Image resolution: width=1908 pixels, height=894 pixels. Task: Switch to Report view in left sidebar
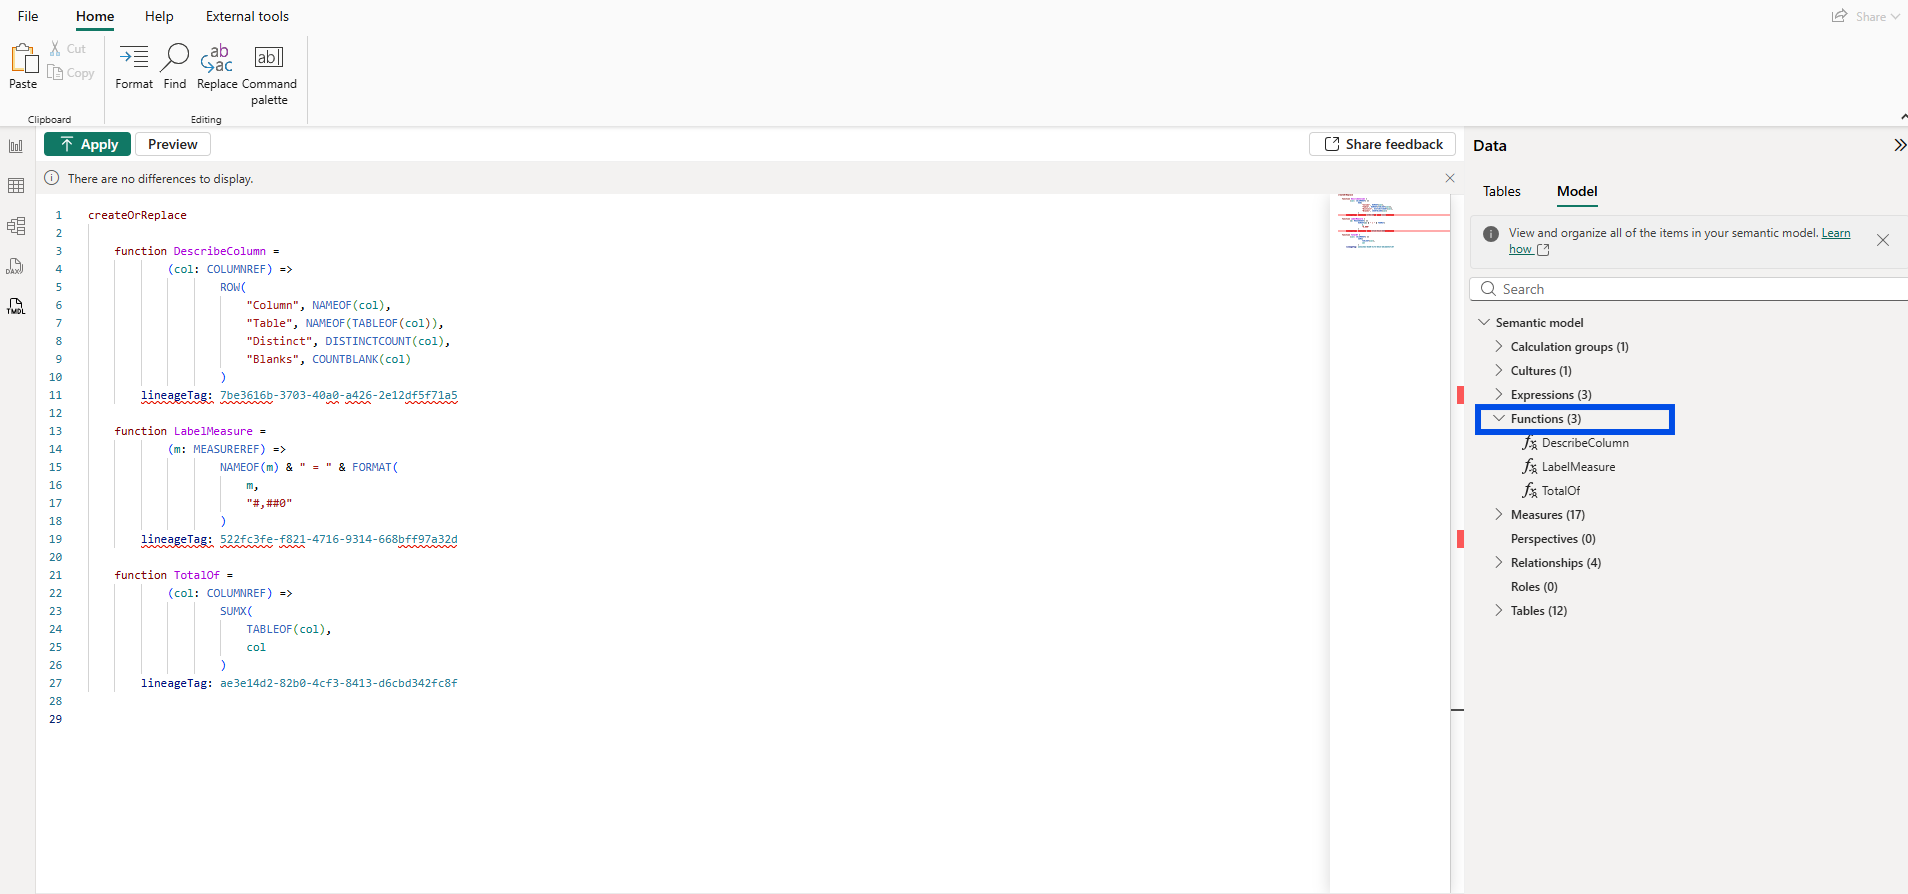click(16, 146)
